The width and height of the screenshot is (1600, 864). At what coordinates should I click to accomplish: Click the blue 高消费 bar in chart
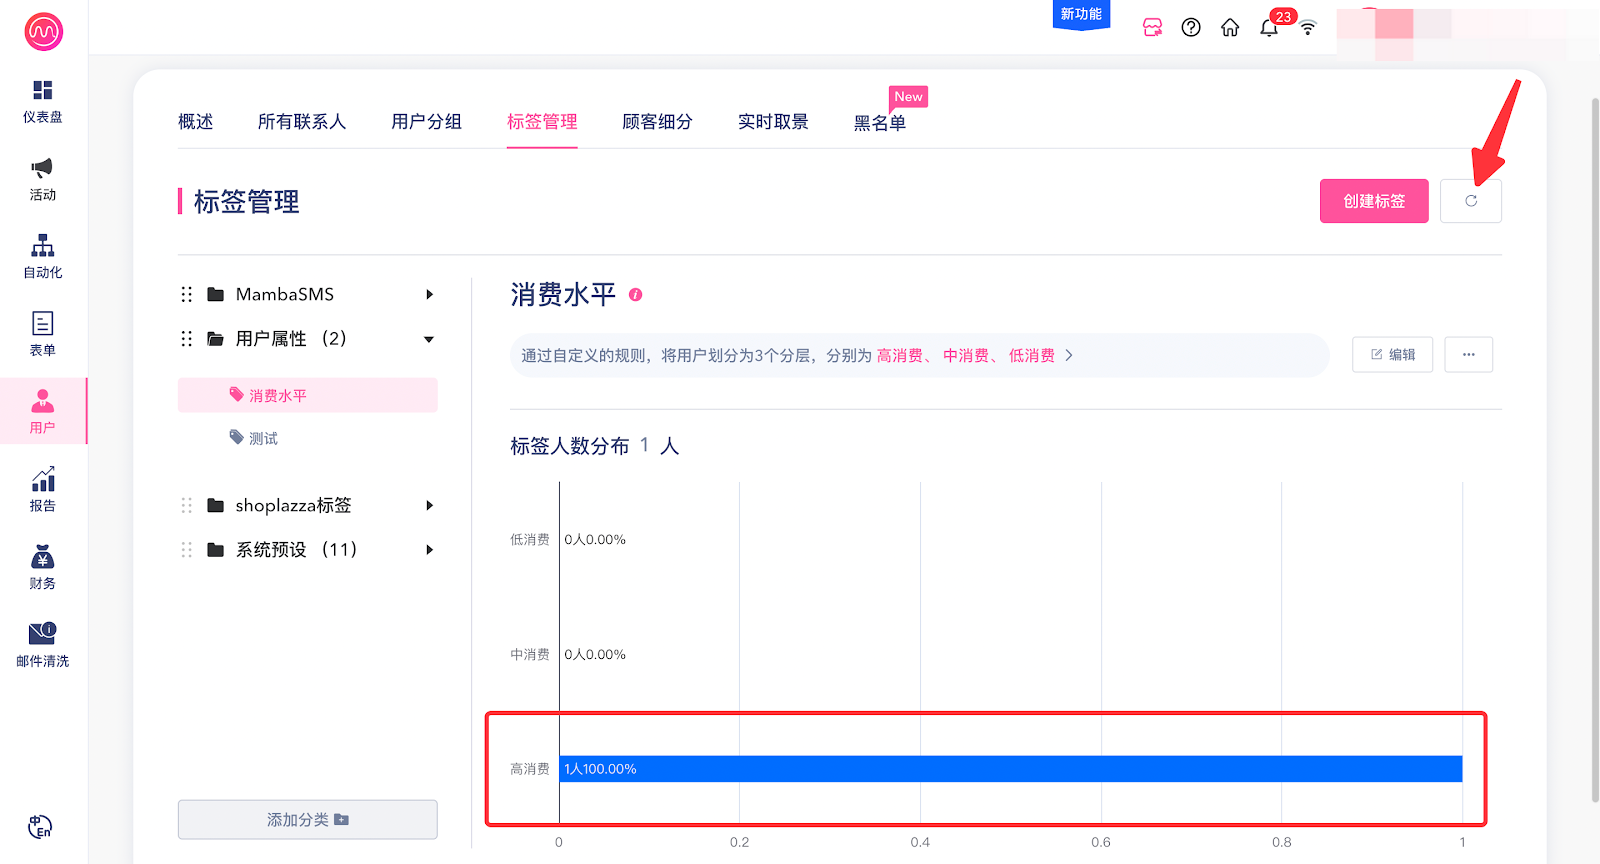tap(1010, 769)
